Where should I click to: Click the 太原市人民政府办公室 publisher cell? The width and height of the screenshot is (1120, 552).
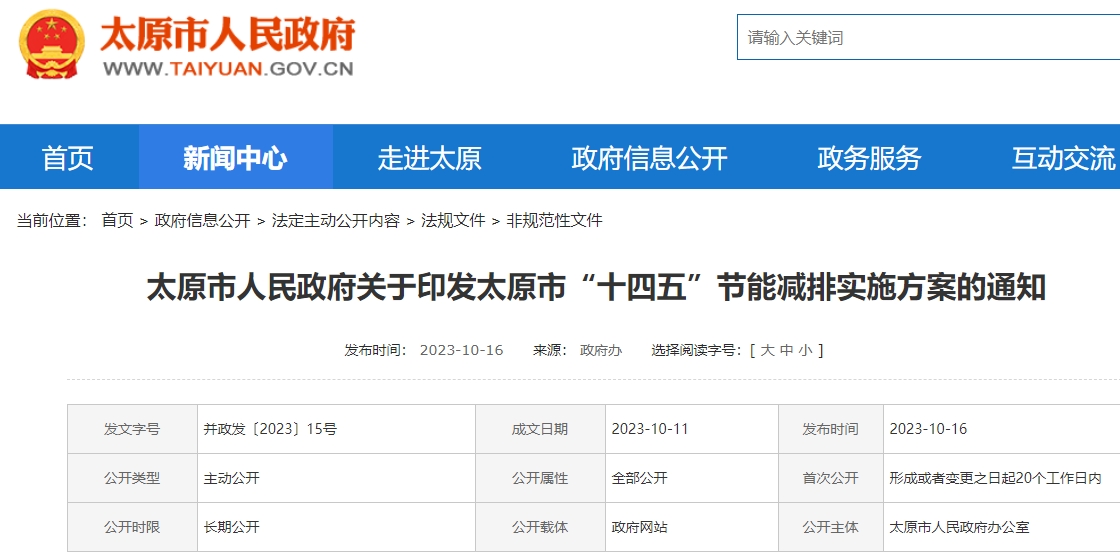click(959, 527)
